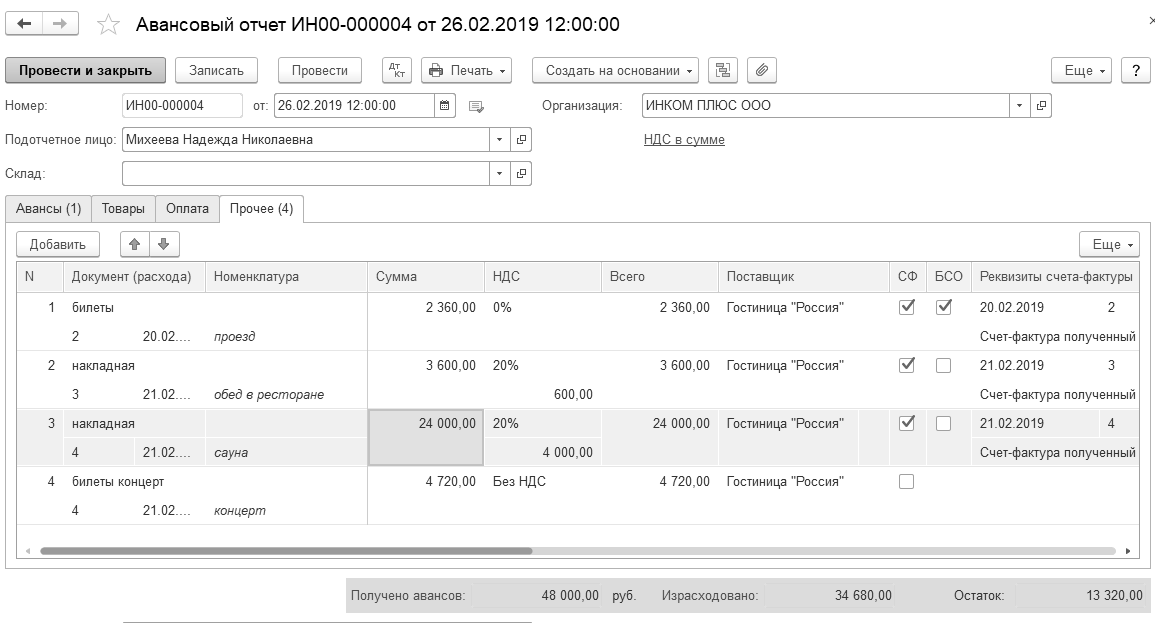The height and width of the screenshot is (623, 1155).
Task: Toggle СФ checkbox in сауна row
Action: pyautogui.click(x=907, y=423)
